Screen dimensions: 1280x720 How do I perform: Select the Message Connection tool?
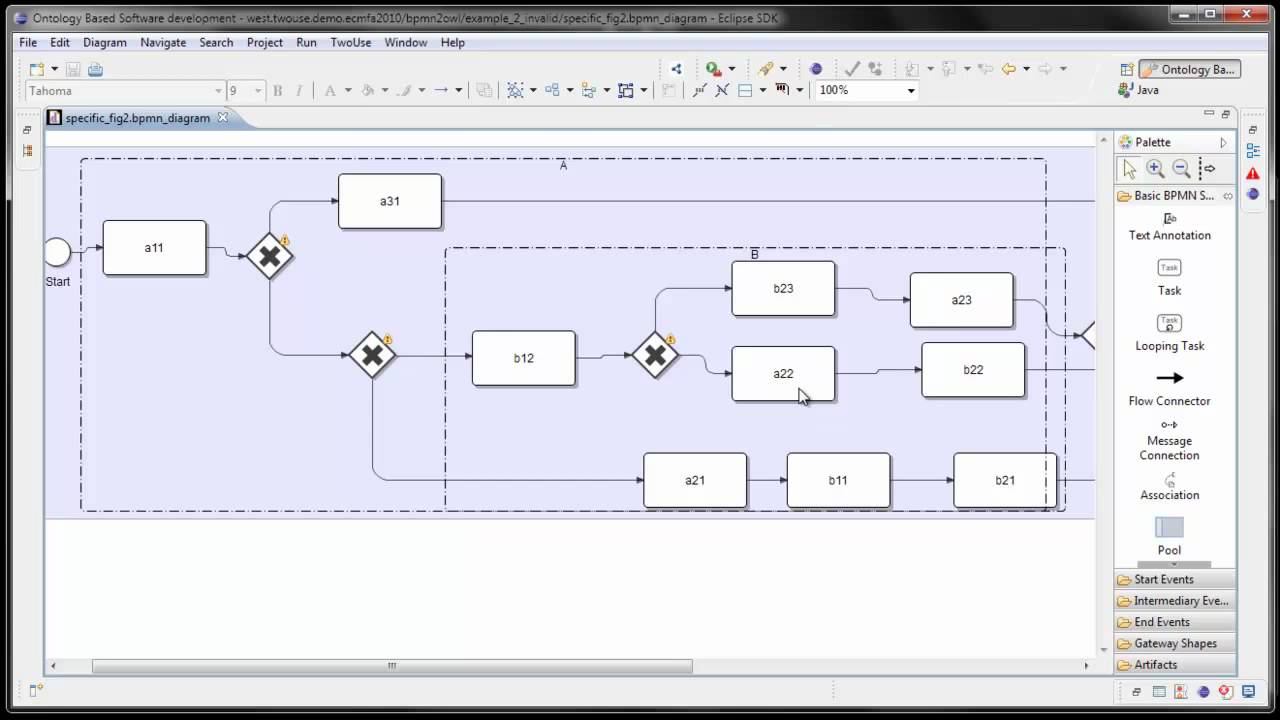1169,440
